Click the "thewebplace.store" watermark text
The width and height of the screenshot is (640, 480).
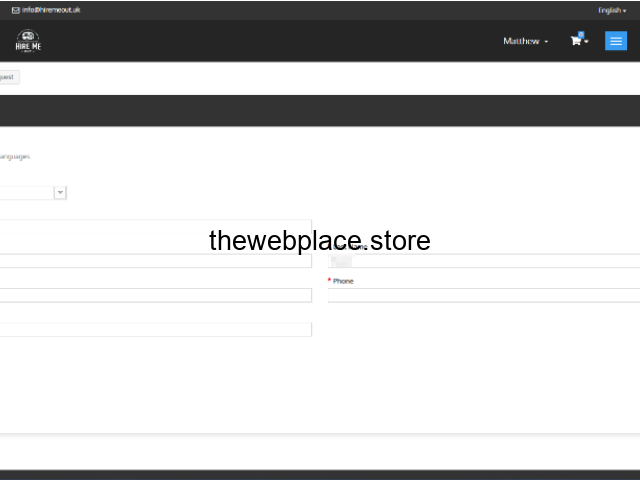point(320,241)
